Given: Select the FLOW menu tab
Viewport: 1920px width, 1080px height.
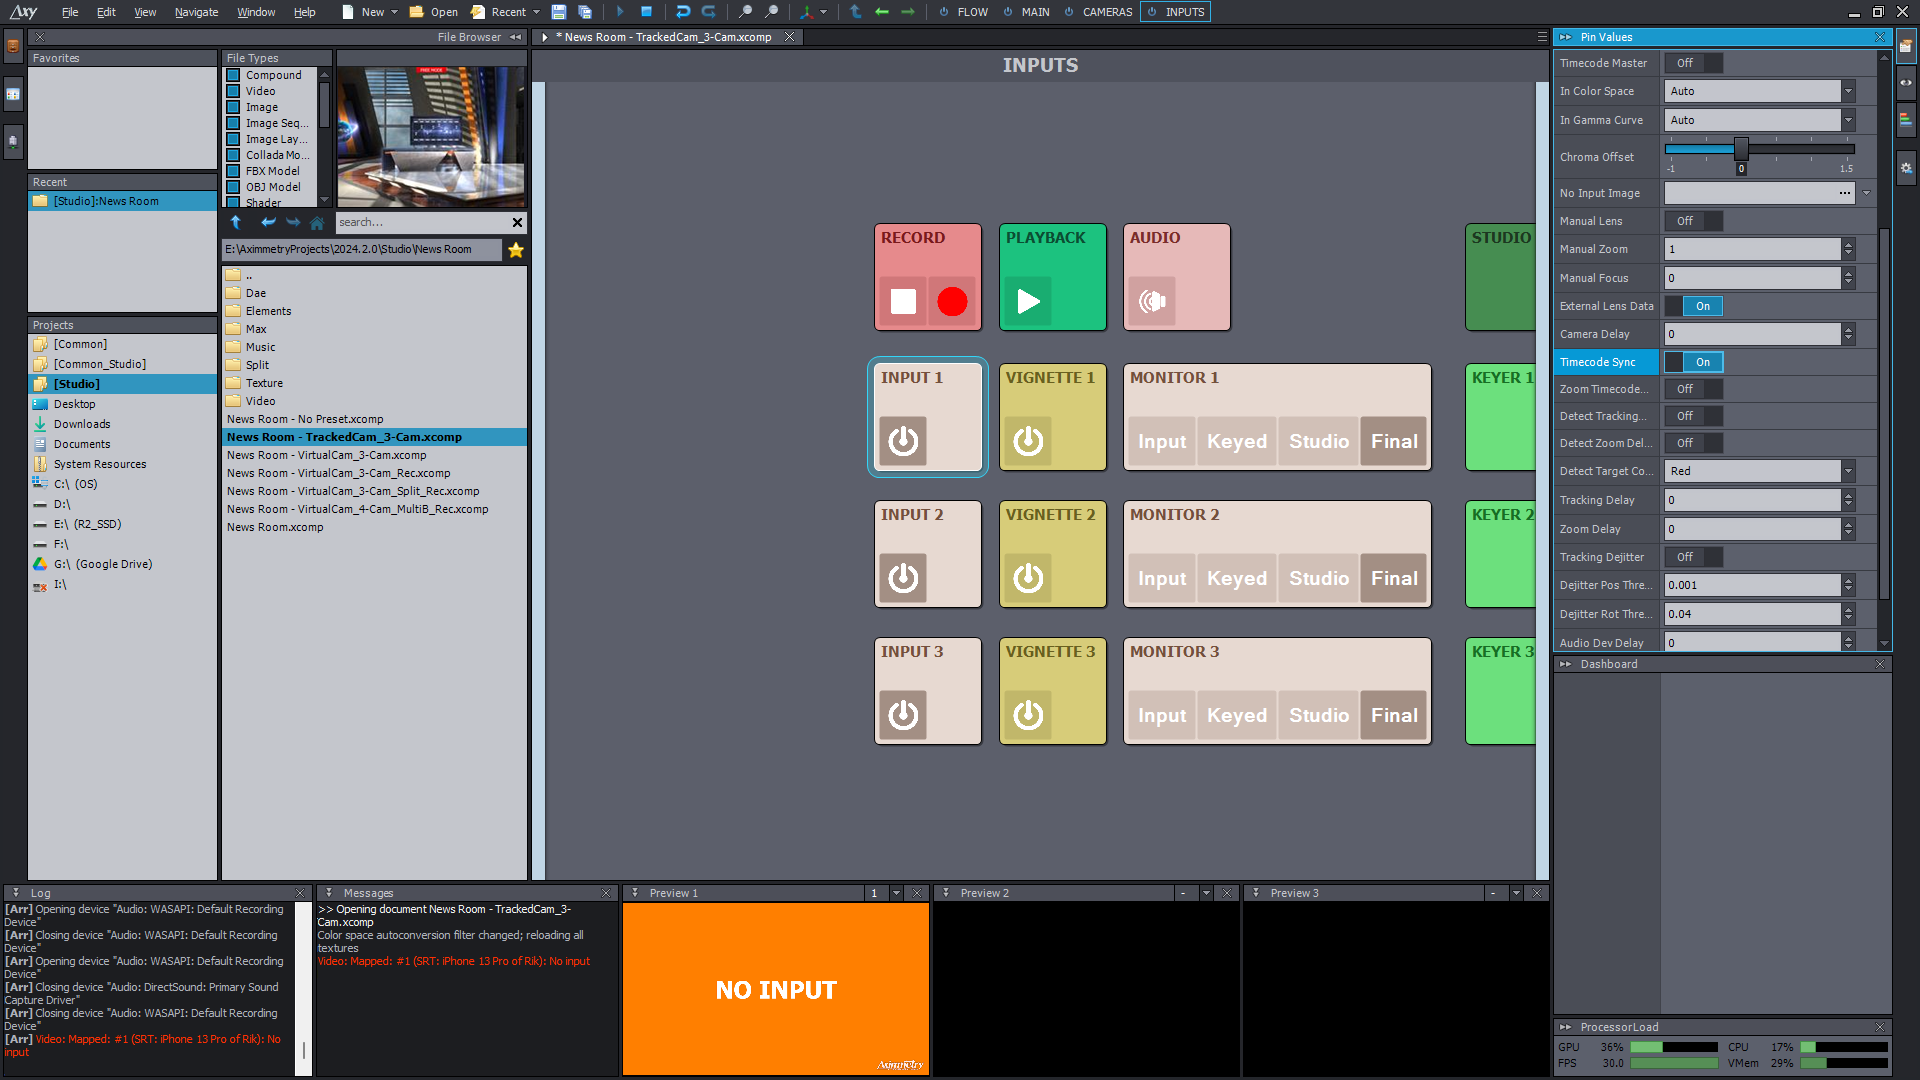Looking at the screenshot, I should click(972, 12).
